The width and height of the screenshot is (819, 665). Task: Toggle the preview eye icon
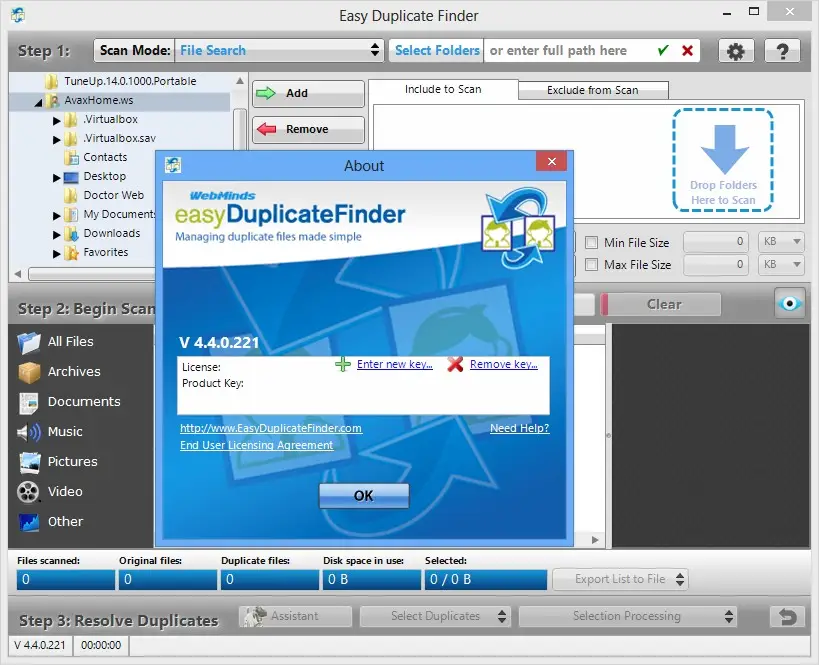789,304
